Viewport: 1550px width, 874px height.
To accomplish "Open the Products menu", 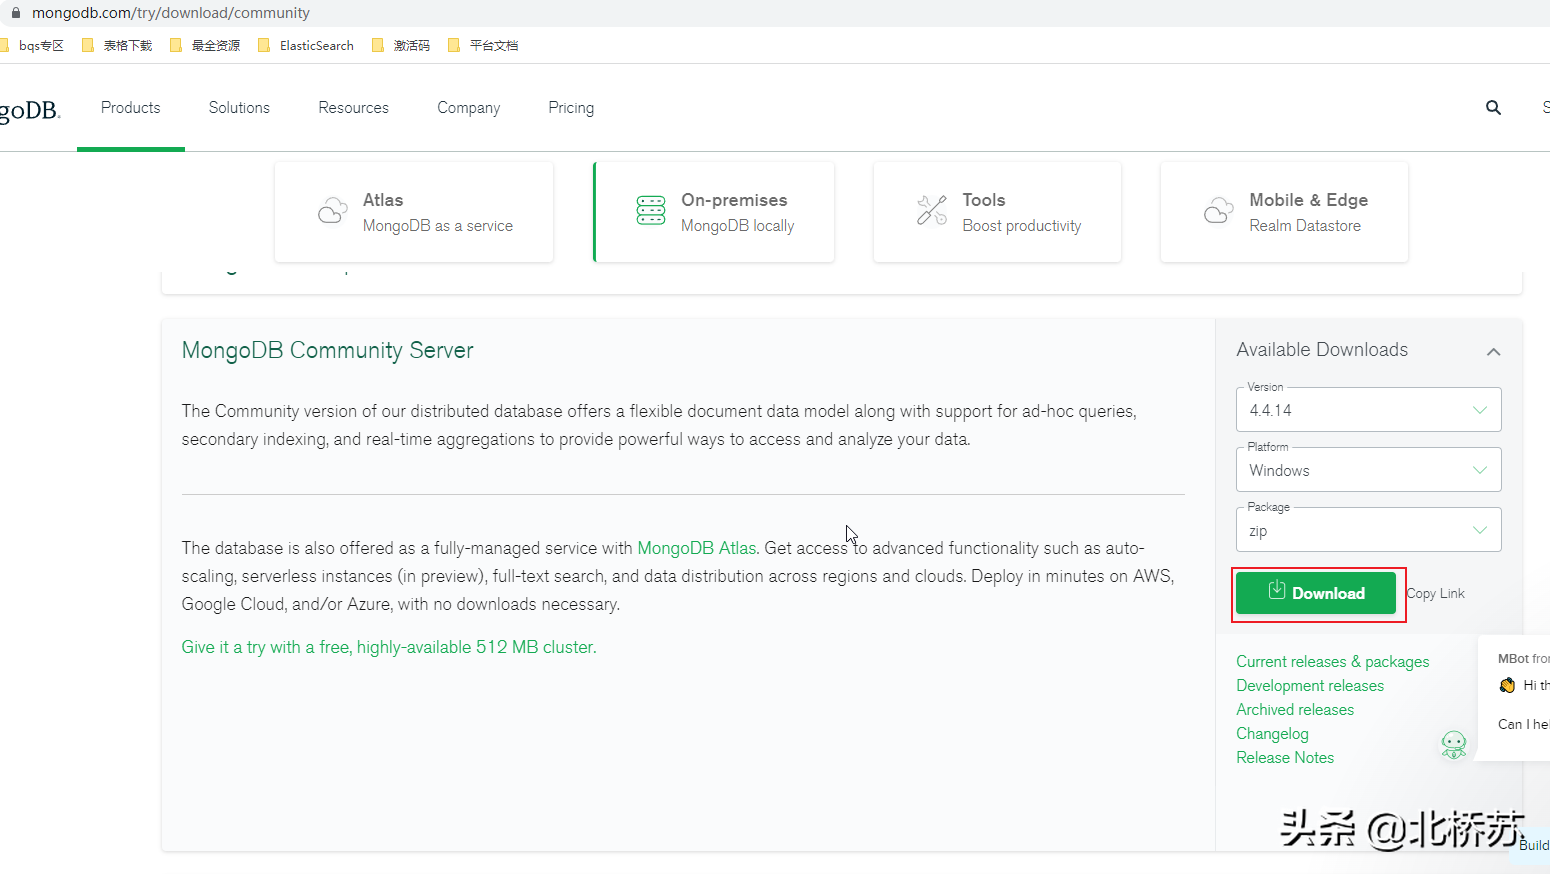I will point(130,107).
